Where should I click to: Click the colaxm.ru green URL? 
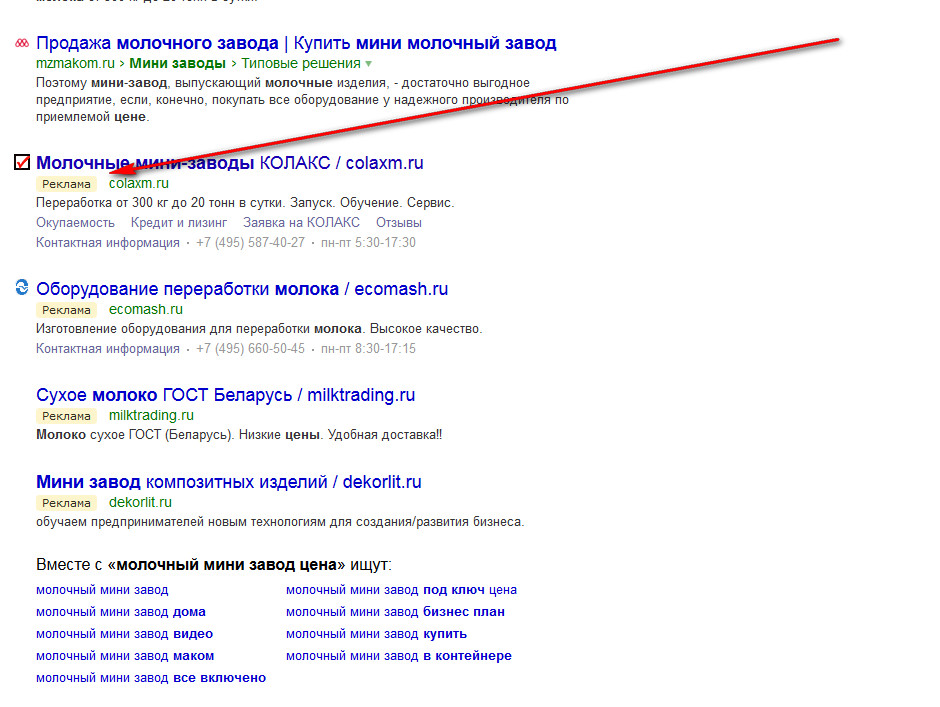(x=138, y=183)
